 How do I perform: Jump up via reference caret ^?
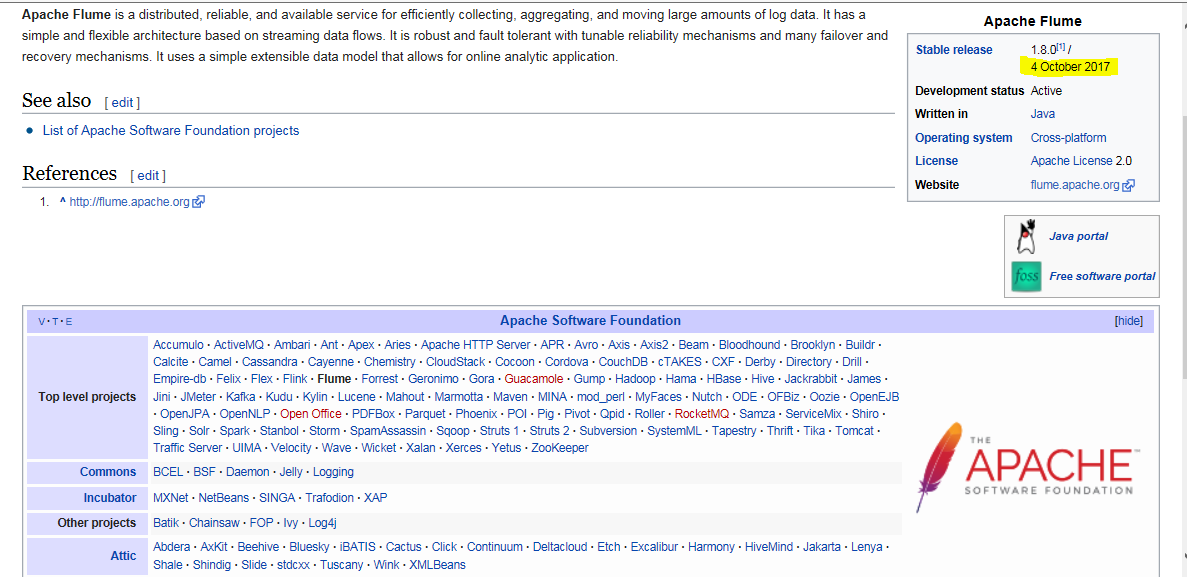click(x=62, y=201)
